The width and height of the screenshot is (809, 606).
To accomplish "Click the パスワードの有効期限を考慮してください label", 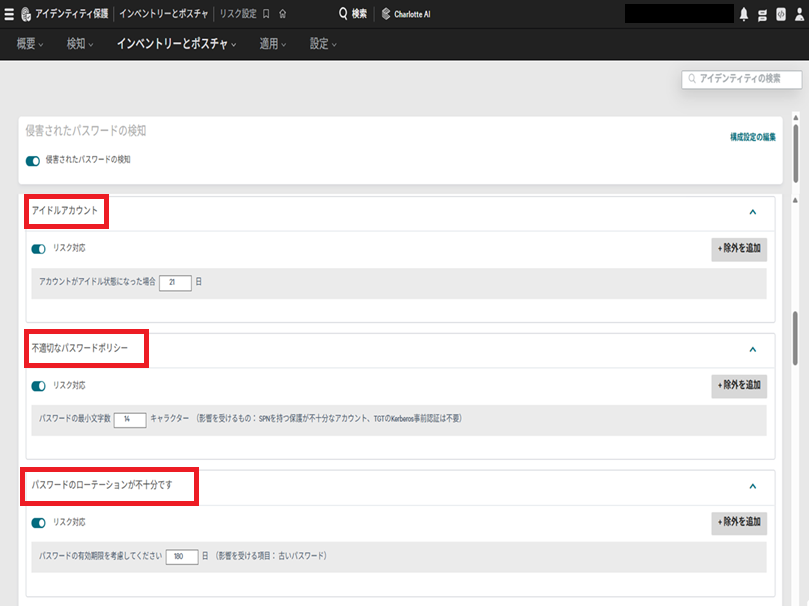I will [101, 555].
